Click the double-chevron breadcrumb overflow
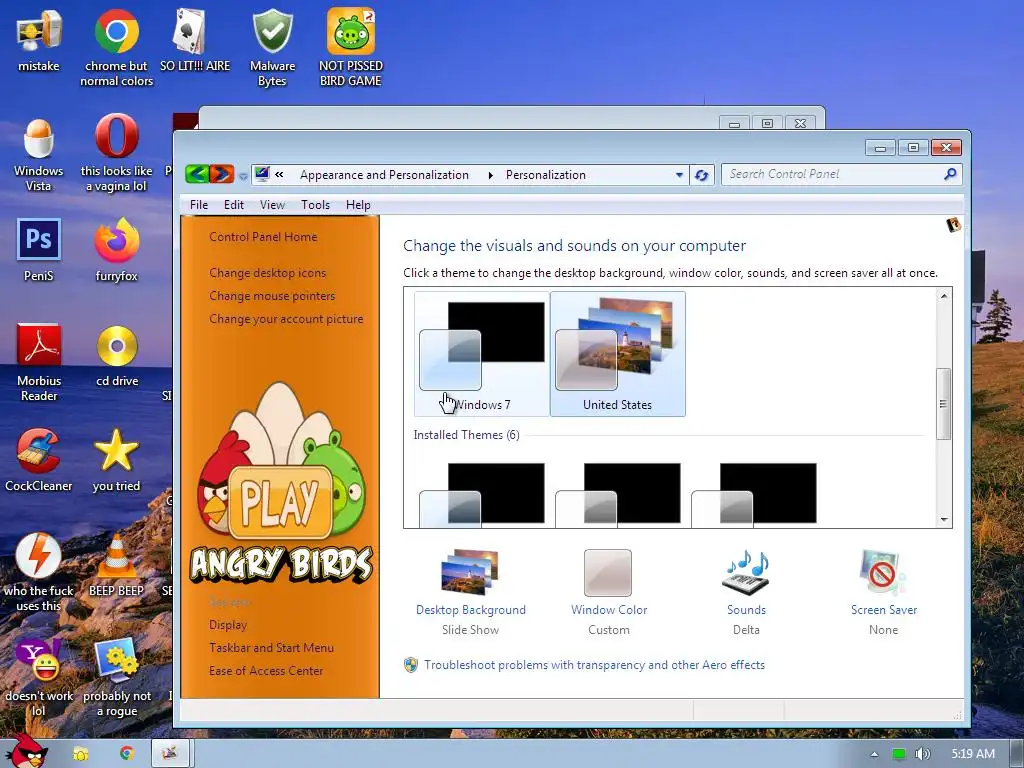This screenshot has width=1024, height=768. tap(280, 174)
